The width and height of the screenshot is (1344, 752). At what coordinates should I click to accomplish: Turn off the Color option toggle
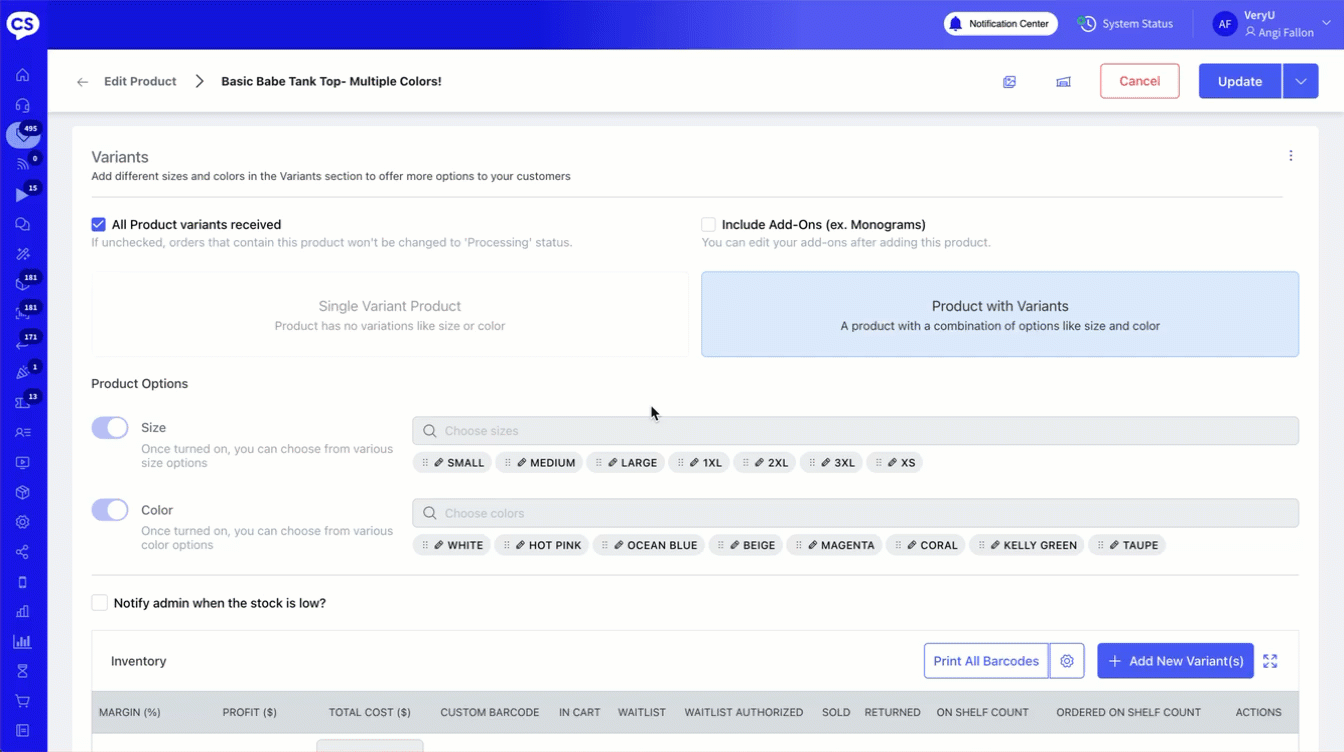(110, 510)
